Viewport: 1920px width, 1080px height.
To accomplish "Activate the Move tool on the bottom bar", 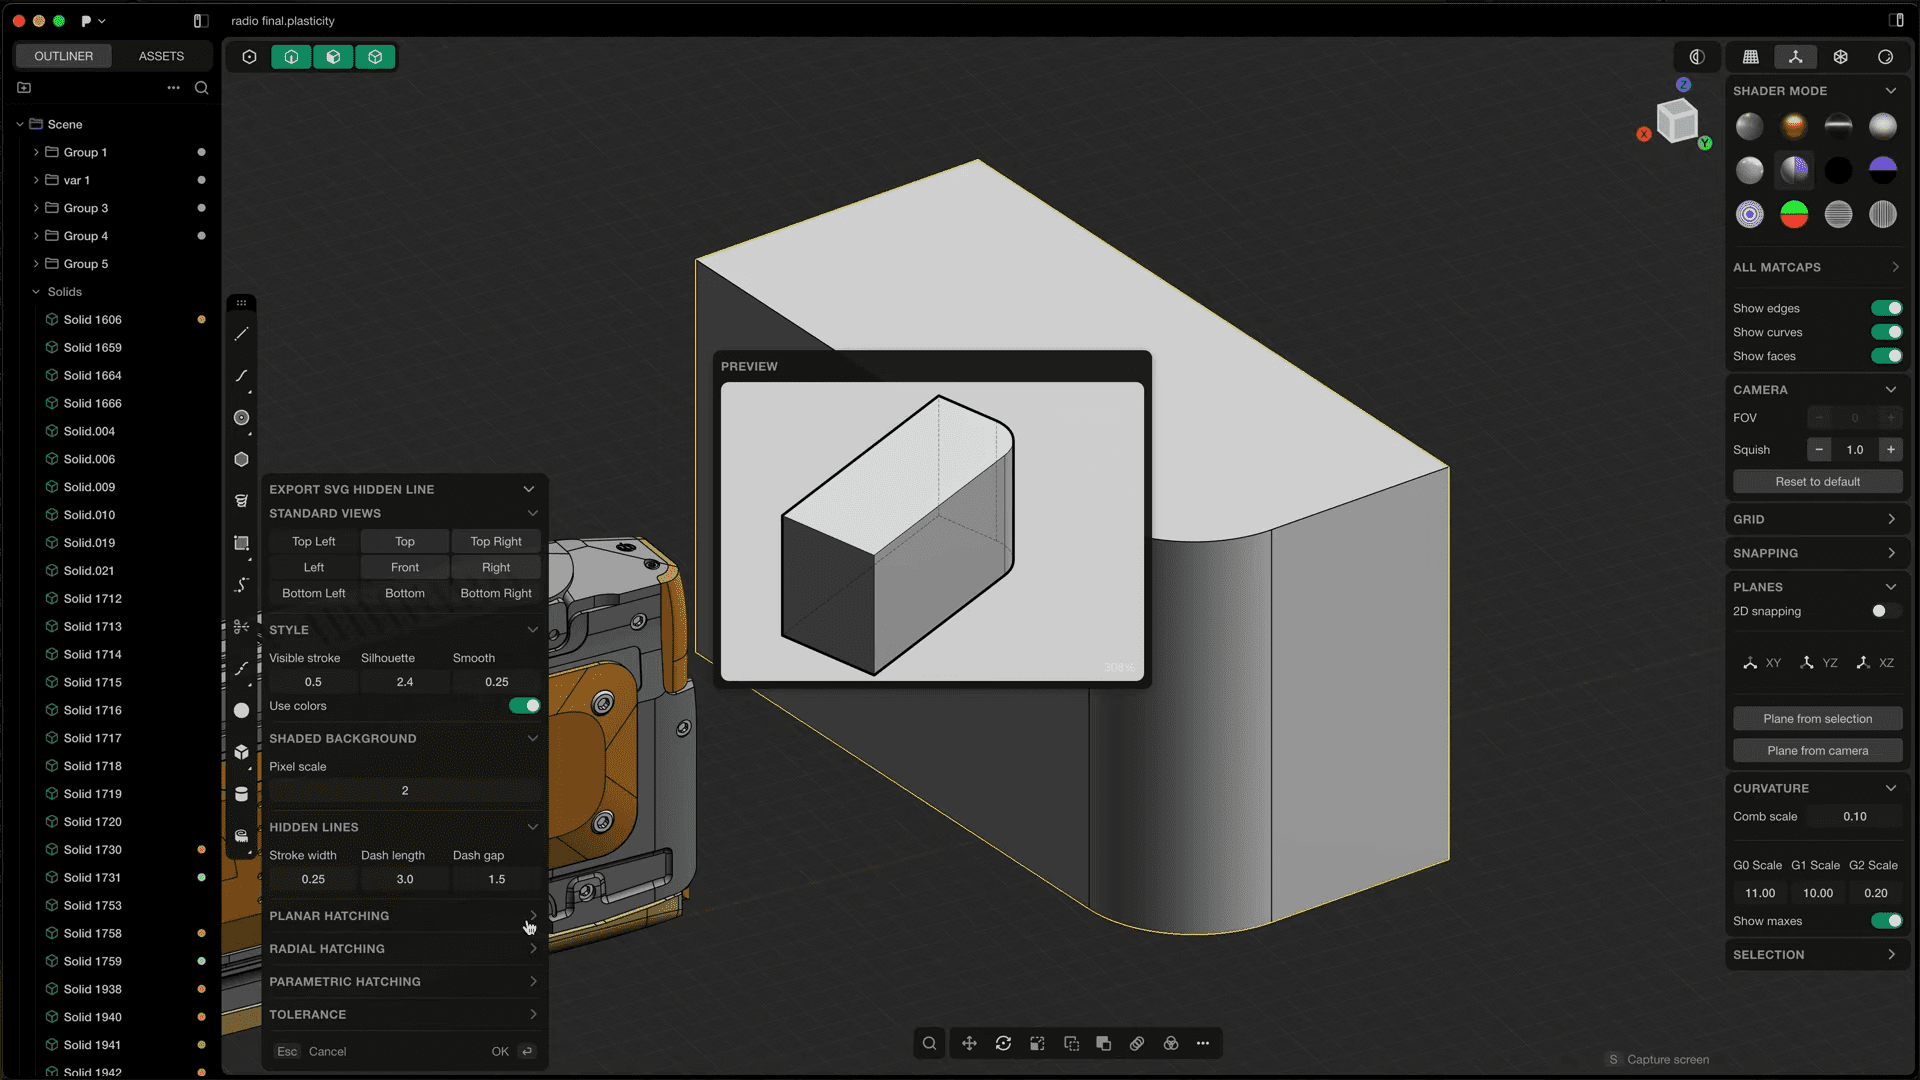I will tap(969, 1043).
